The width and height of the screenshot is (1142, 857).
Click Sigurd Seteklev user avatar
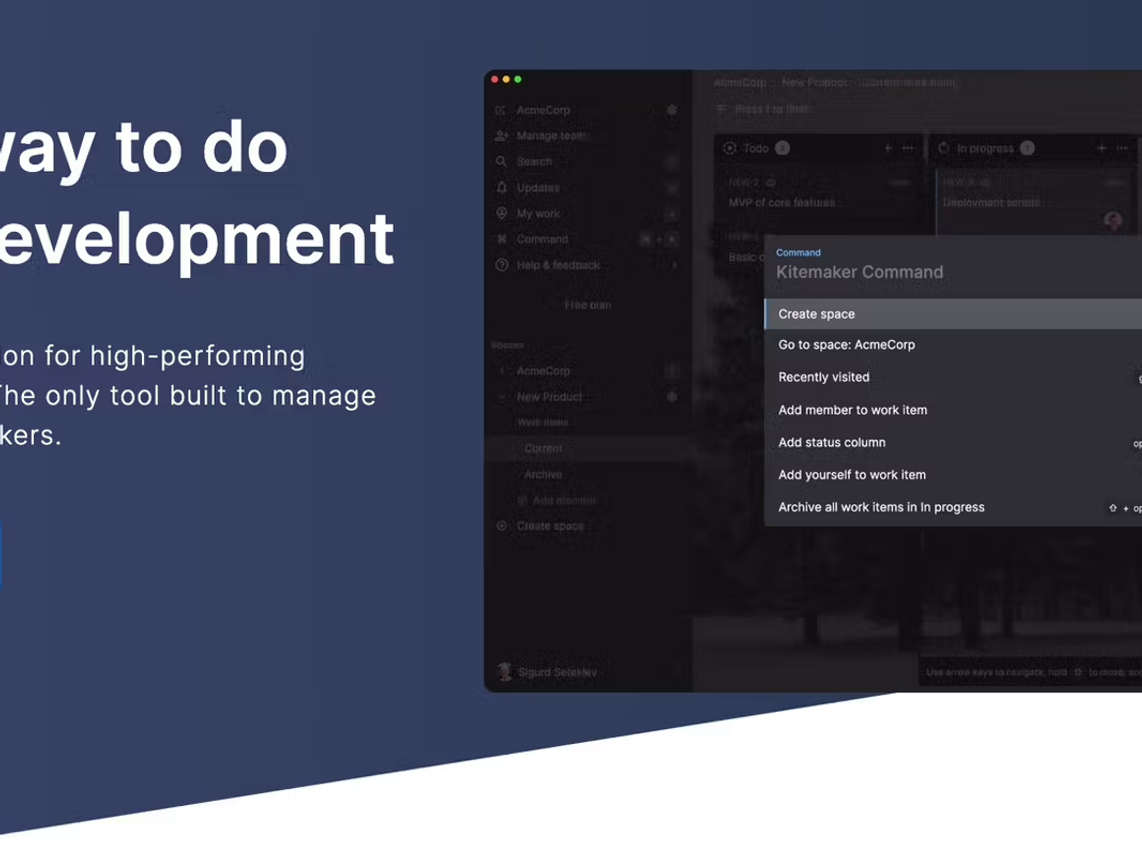click(x=504, y=671)
